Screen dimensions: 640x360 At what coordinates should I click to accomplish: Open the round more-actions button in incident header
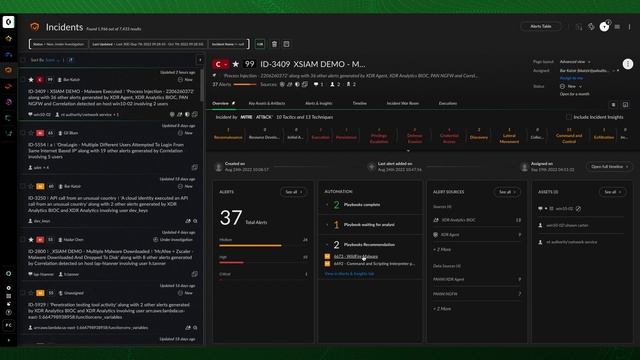[x=628, y=64]
